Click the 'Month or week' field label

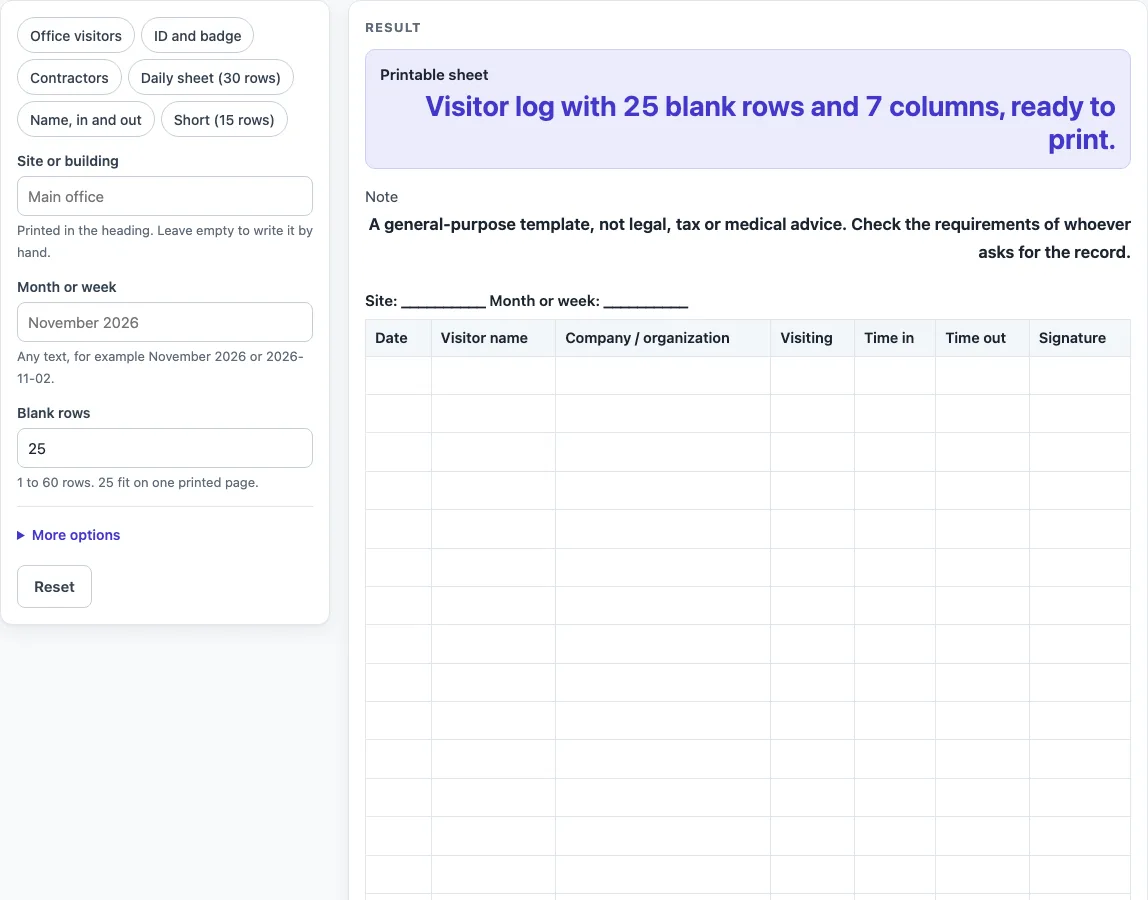click(67, 287)
